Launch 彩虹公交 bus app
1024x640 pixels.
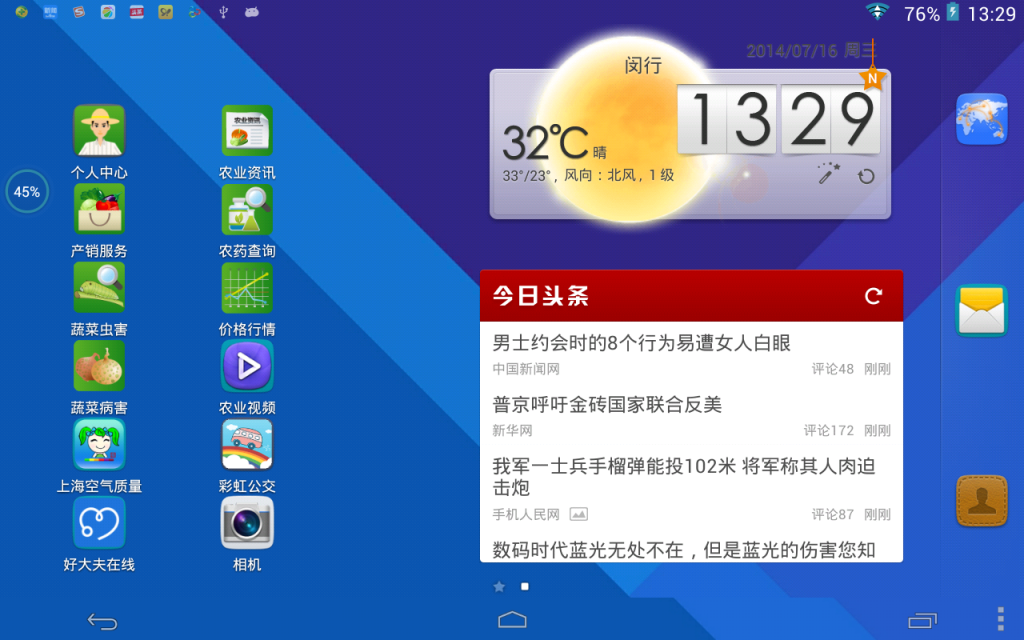pyautogui.click(x=247, y=445)
